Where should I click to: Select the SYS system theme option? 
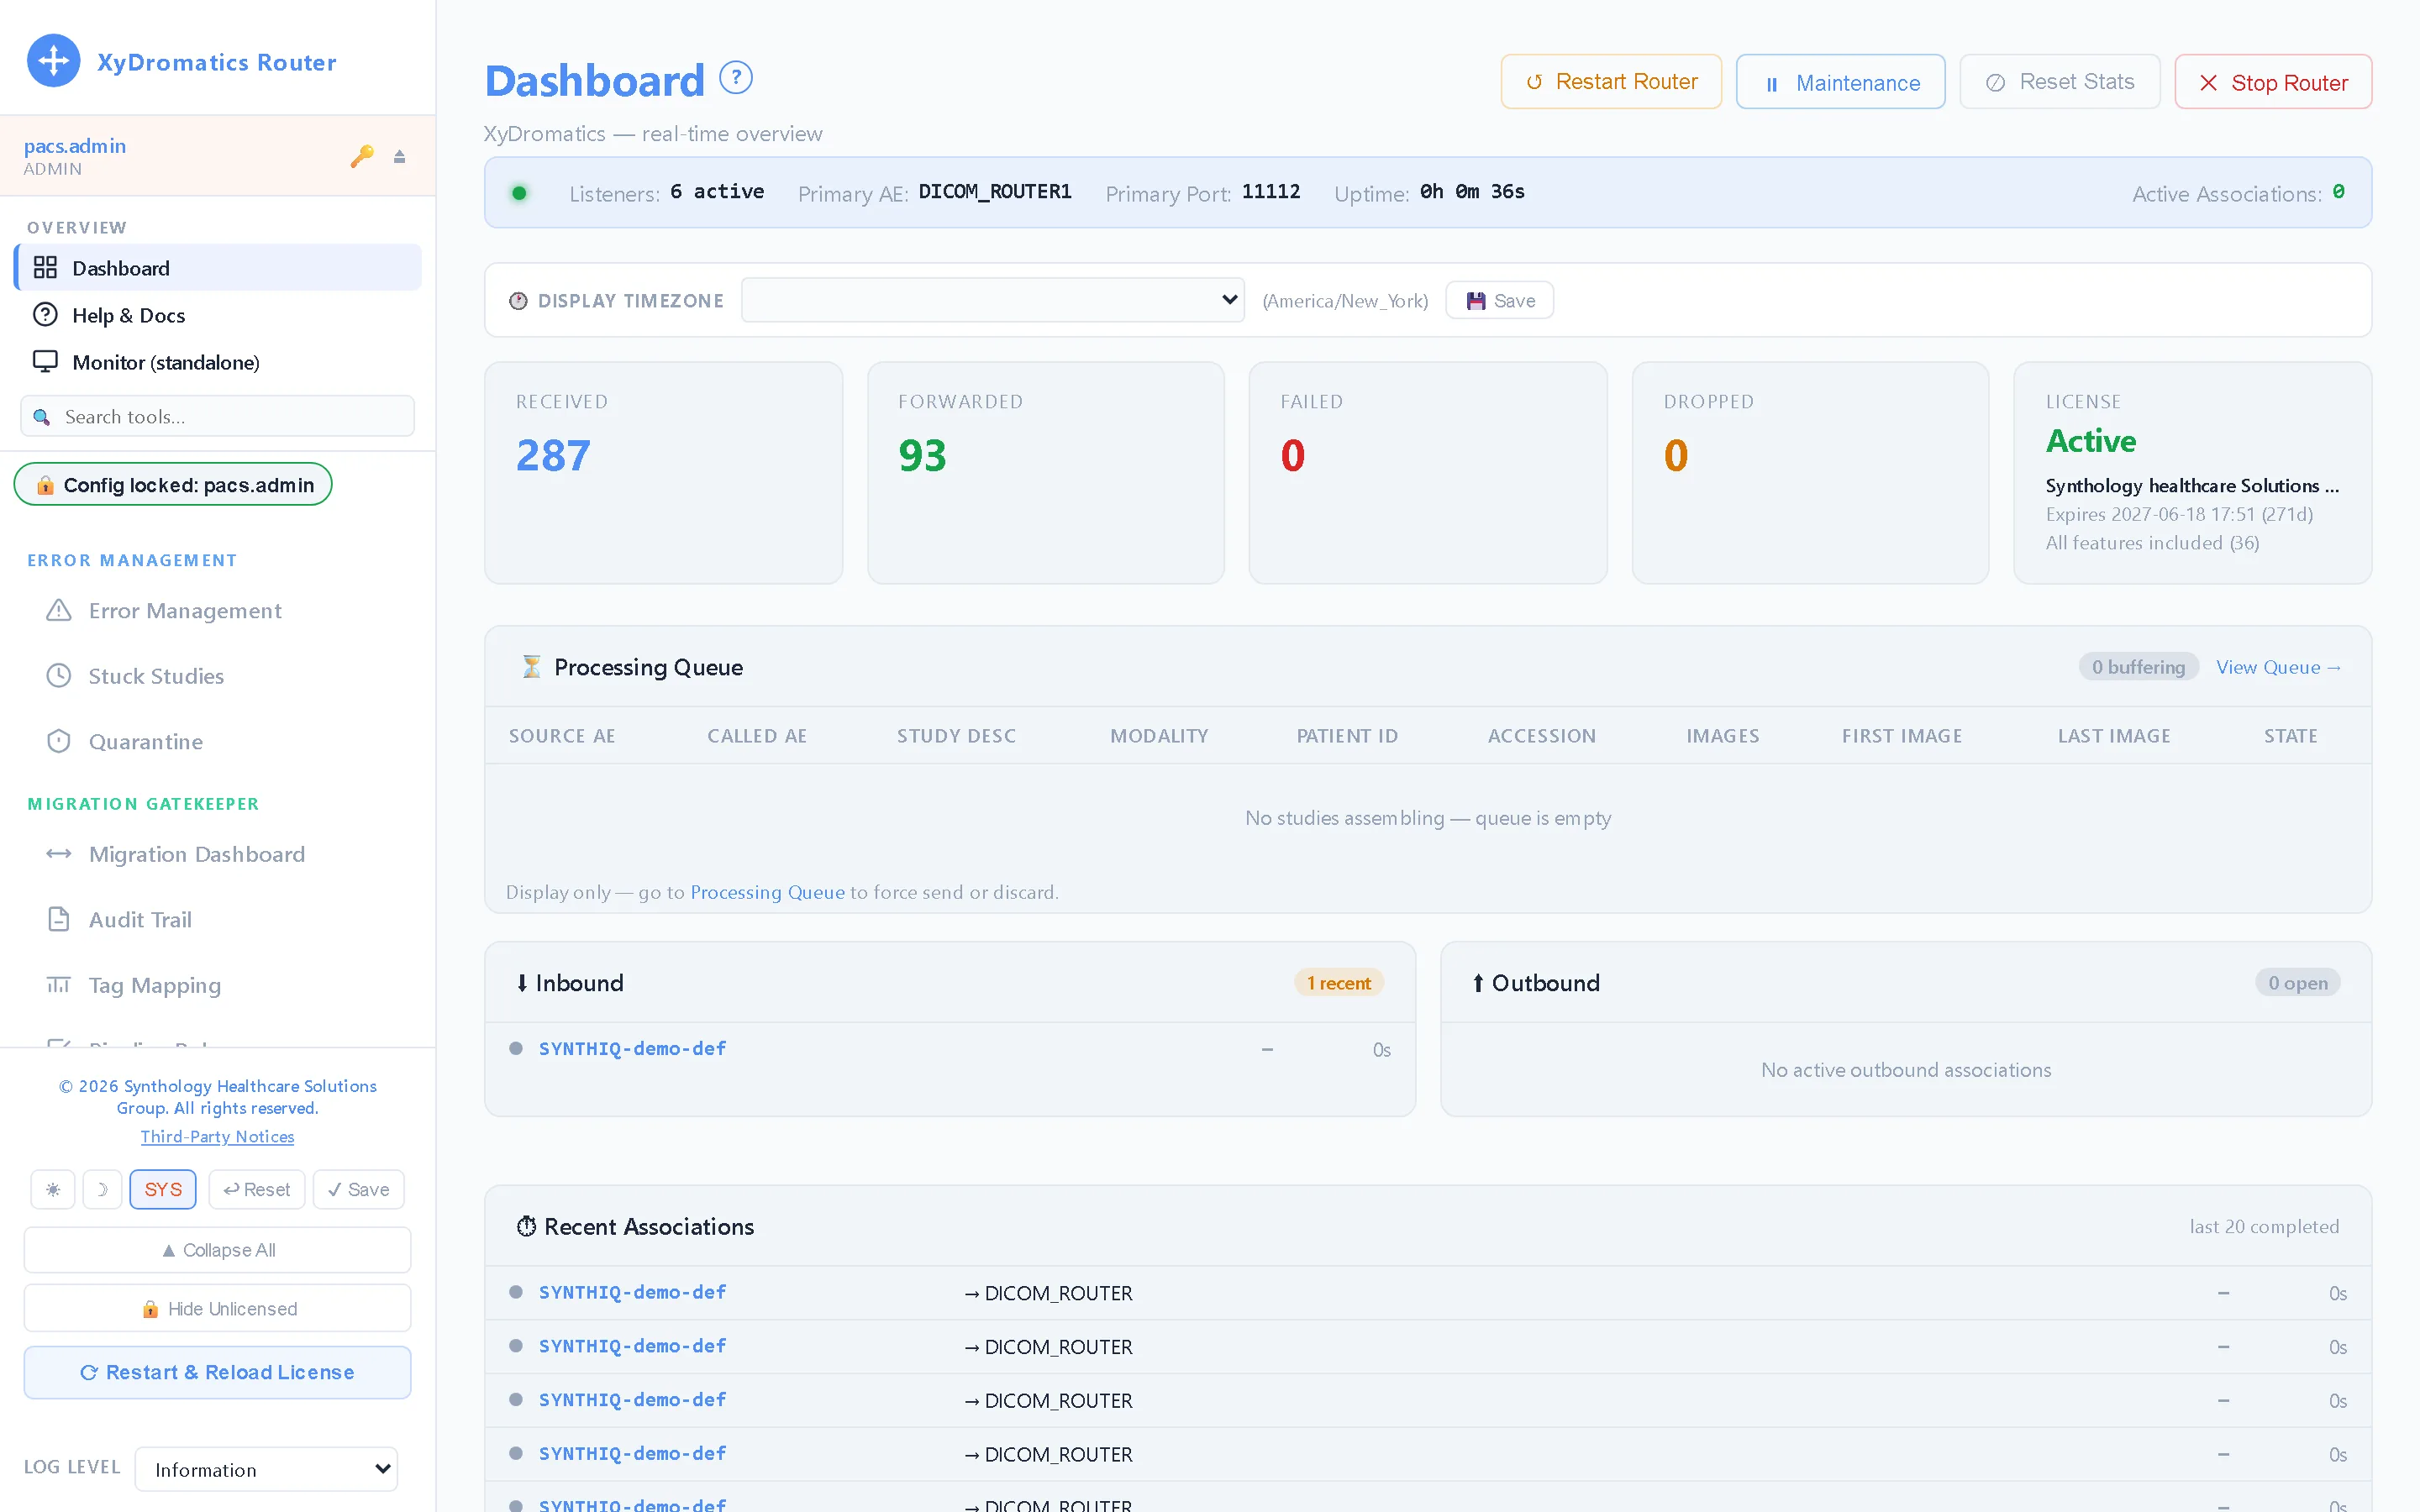(x=163, y=1189)
